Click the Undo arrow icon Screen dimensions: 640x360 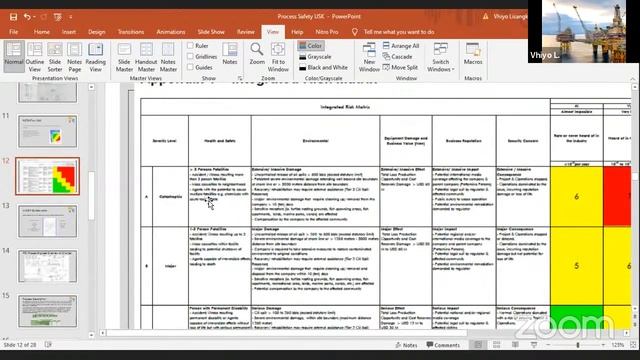click(27, 17)
